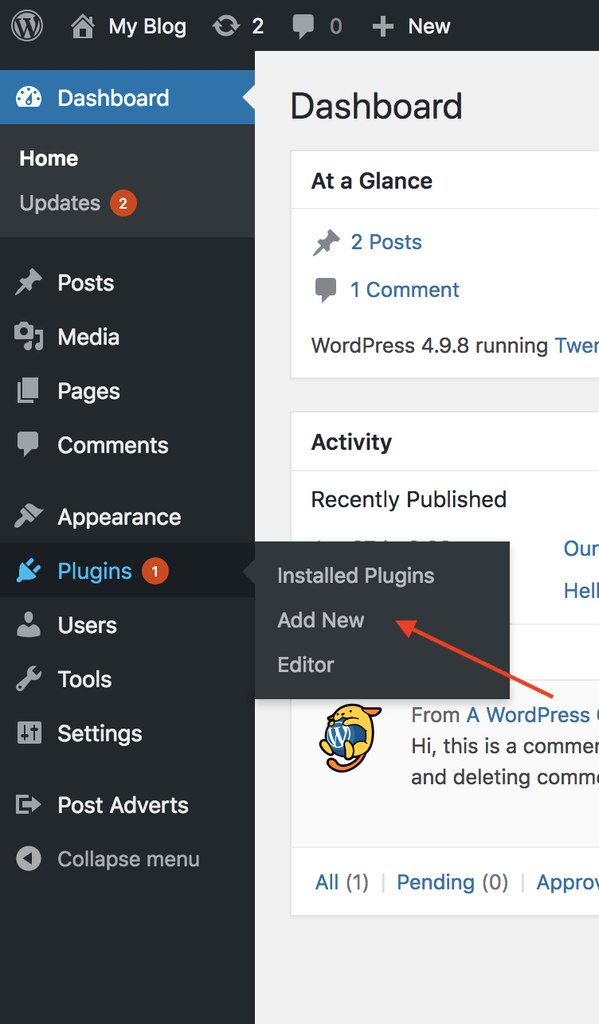Click the Appearance paintbrush icon
Viewport: 599px width, 1024px height.
pyautogui.click(x=29, y=517)
